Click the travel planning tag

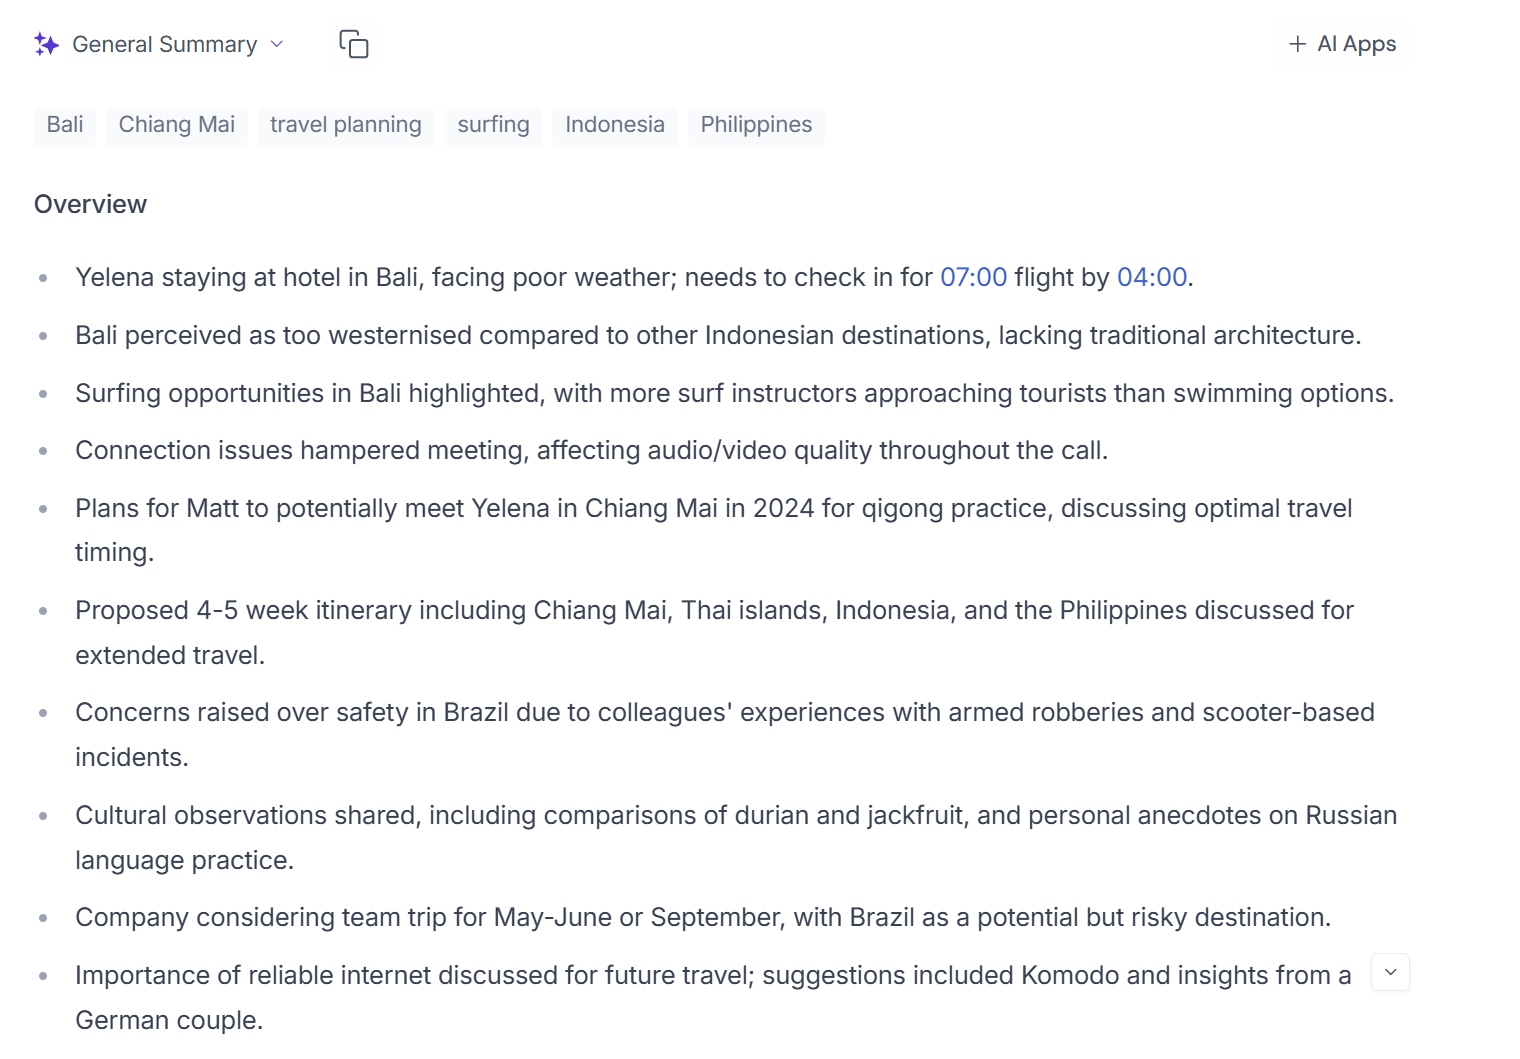tap(346, 125)
